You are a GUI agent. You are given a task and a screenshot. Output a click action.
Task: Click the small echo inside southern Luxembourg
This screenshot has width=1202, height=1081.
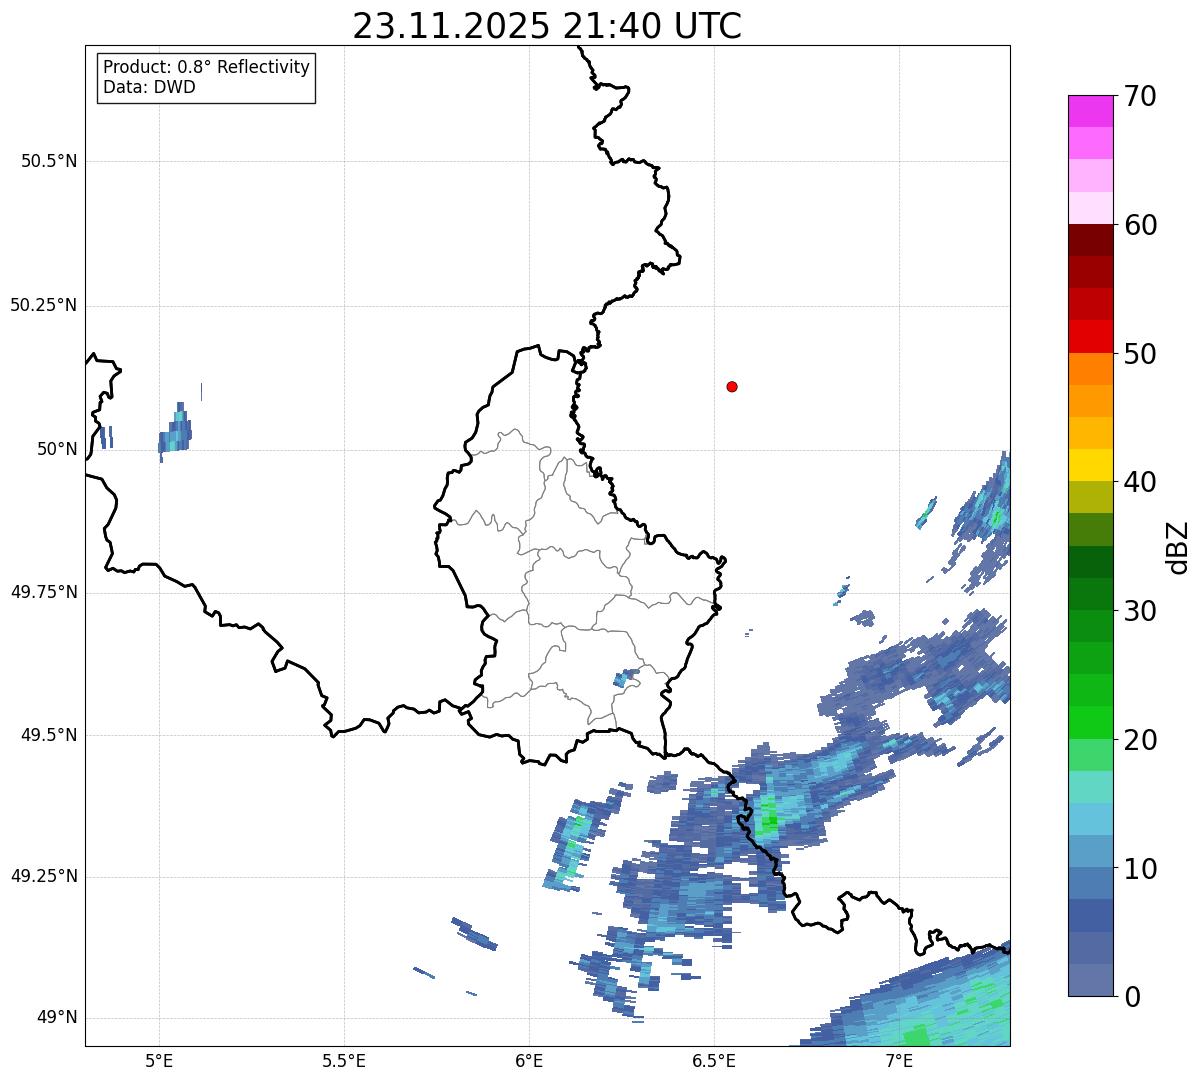626,677
